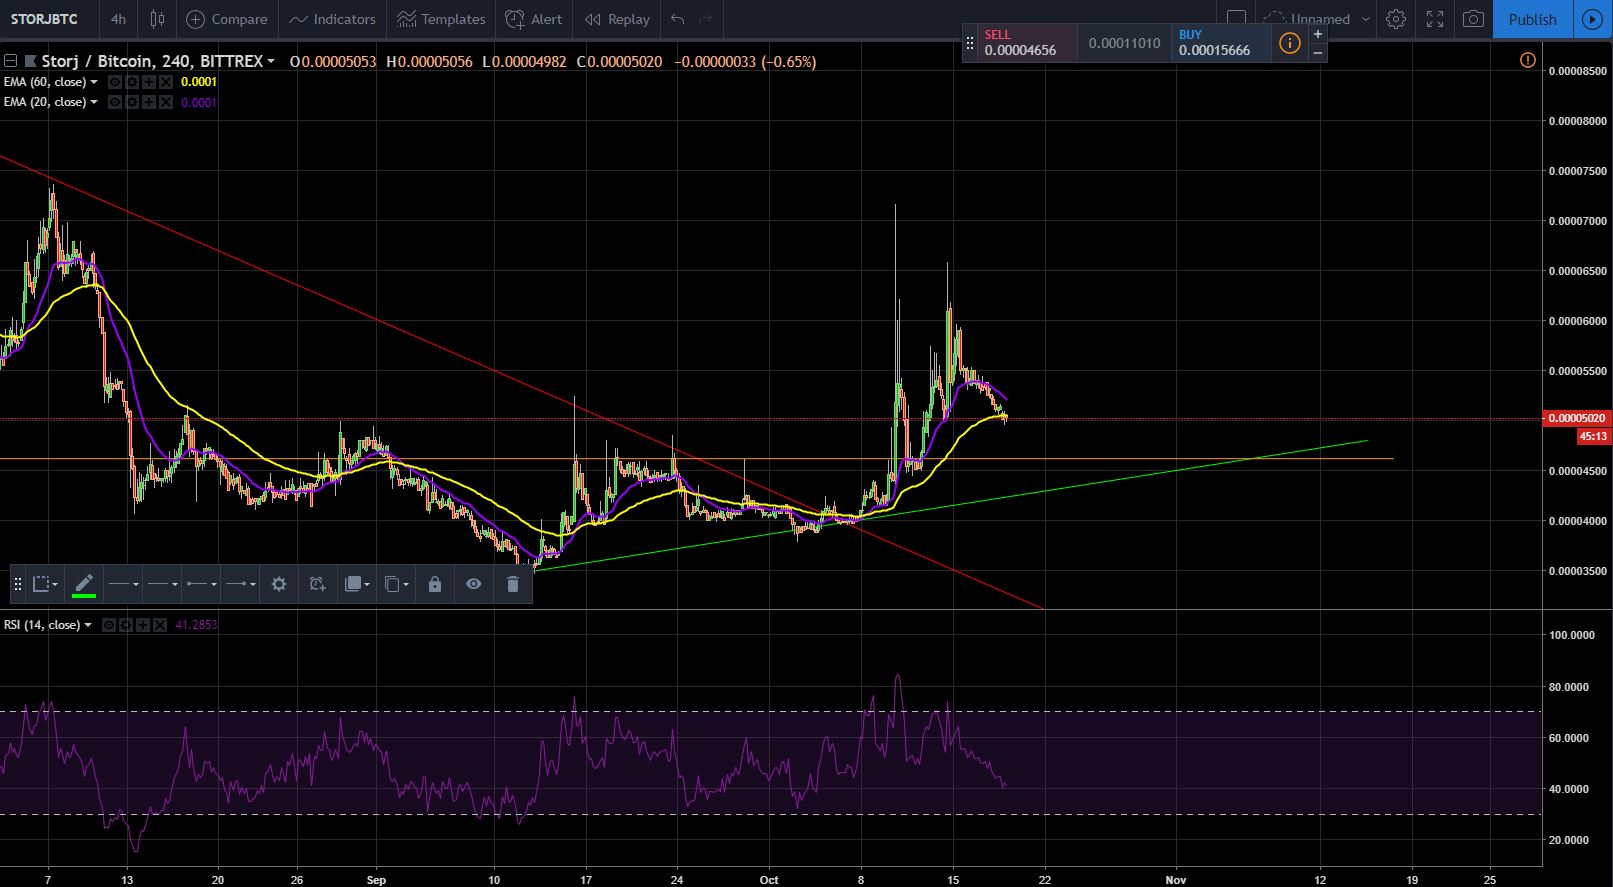Delete the selected drawing with trash icon
The width and height of the screenshot is (1613, 887).
tap(513, 584)
